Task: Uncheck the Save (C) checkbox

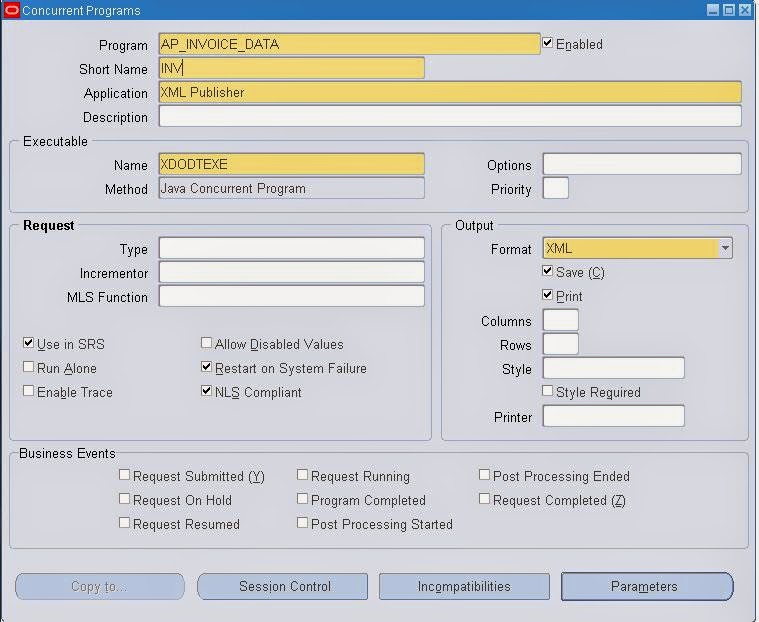Action: coord(547,271)
